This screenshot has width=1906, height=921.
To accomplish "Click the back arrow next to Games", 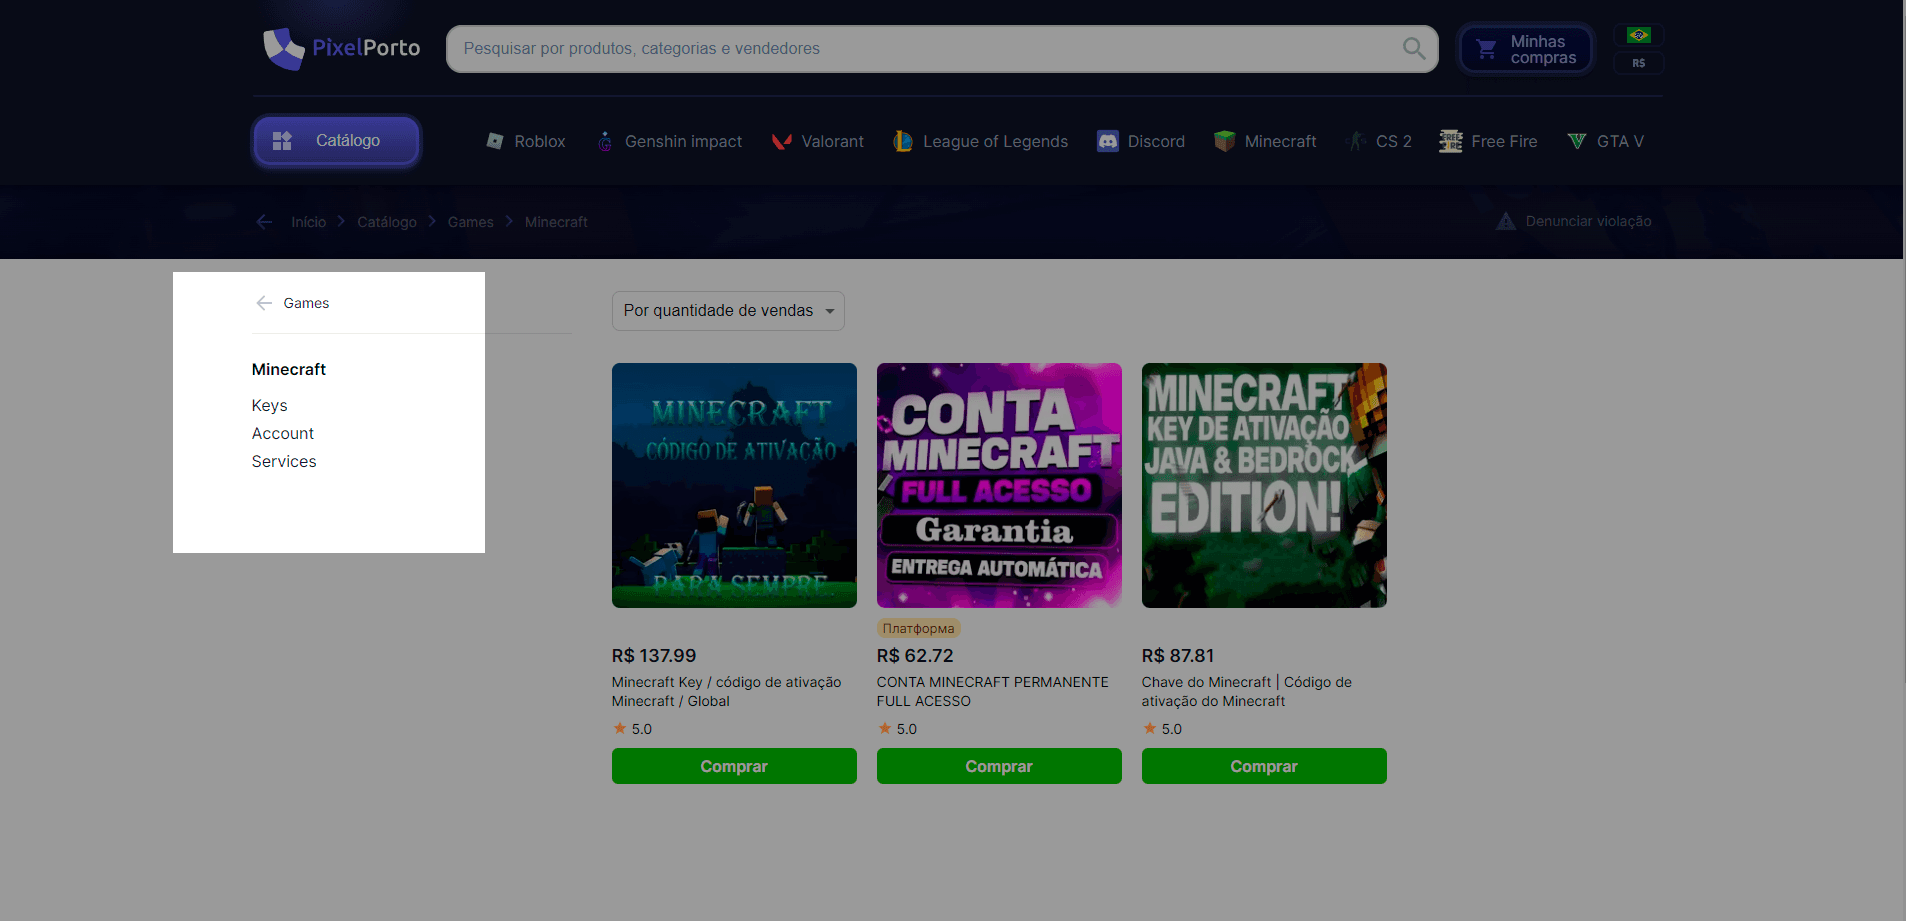I will pyautogui.click(x=264, y=303).
